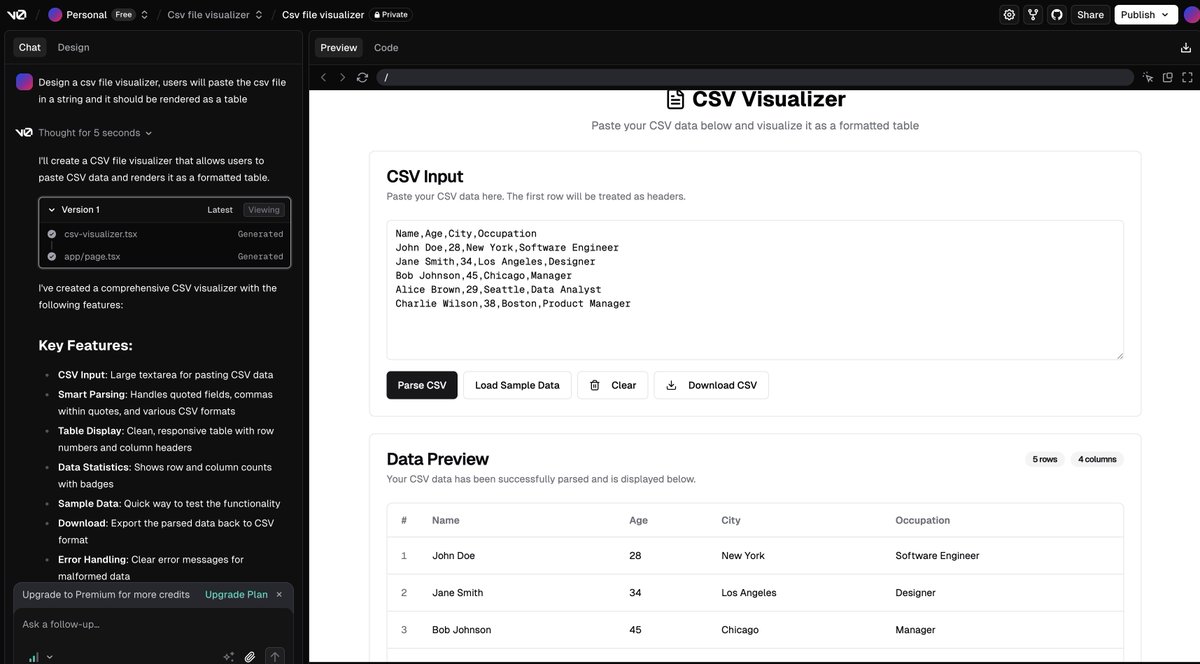The image size is (1200, 664).
Task: Click the Manager table cell
Action: 916,630
